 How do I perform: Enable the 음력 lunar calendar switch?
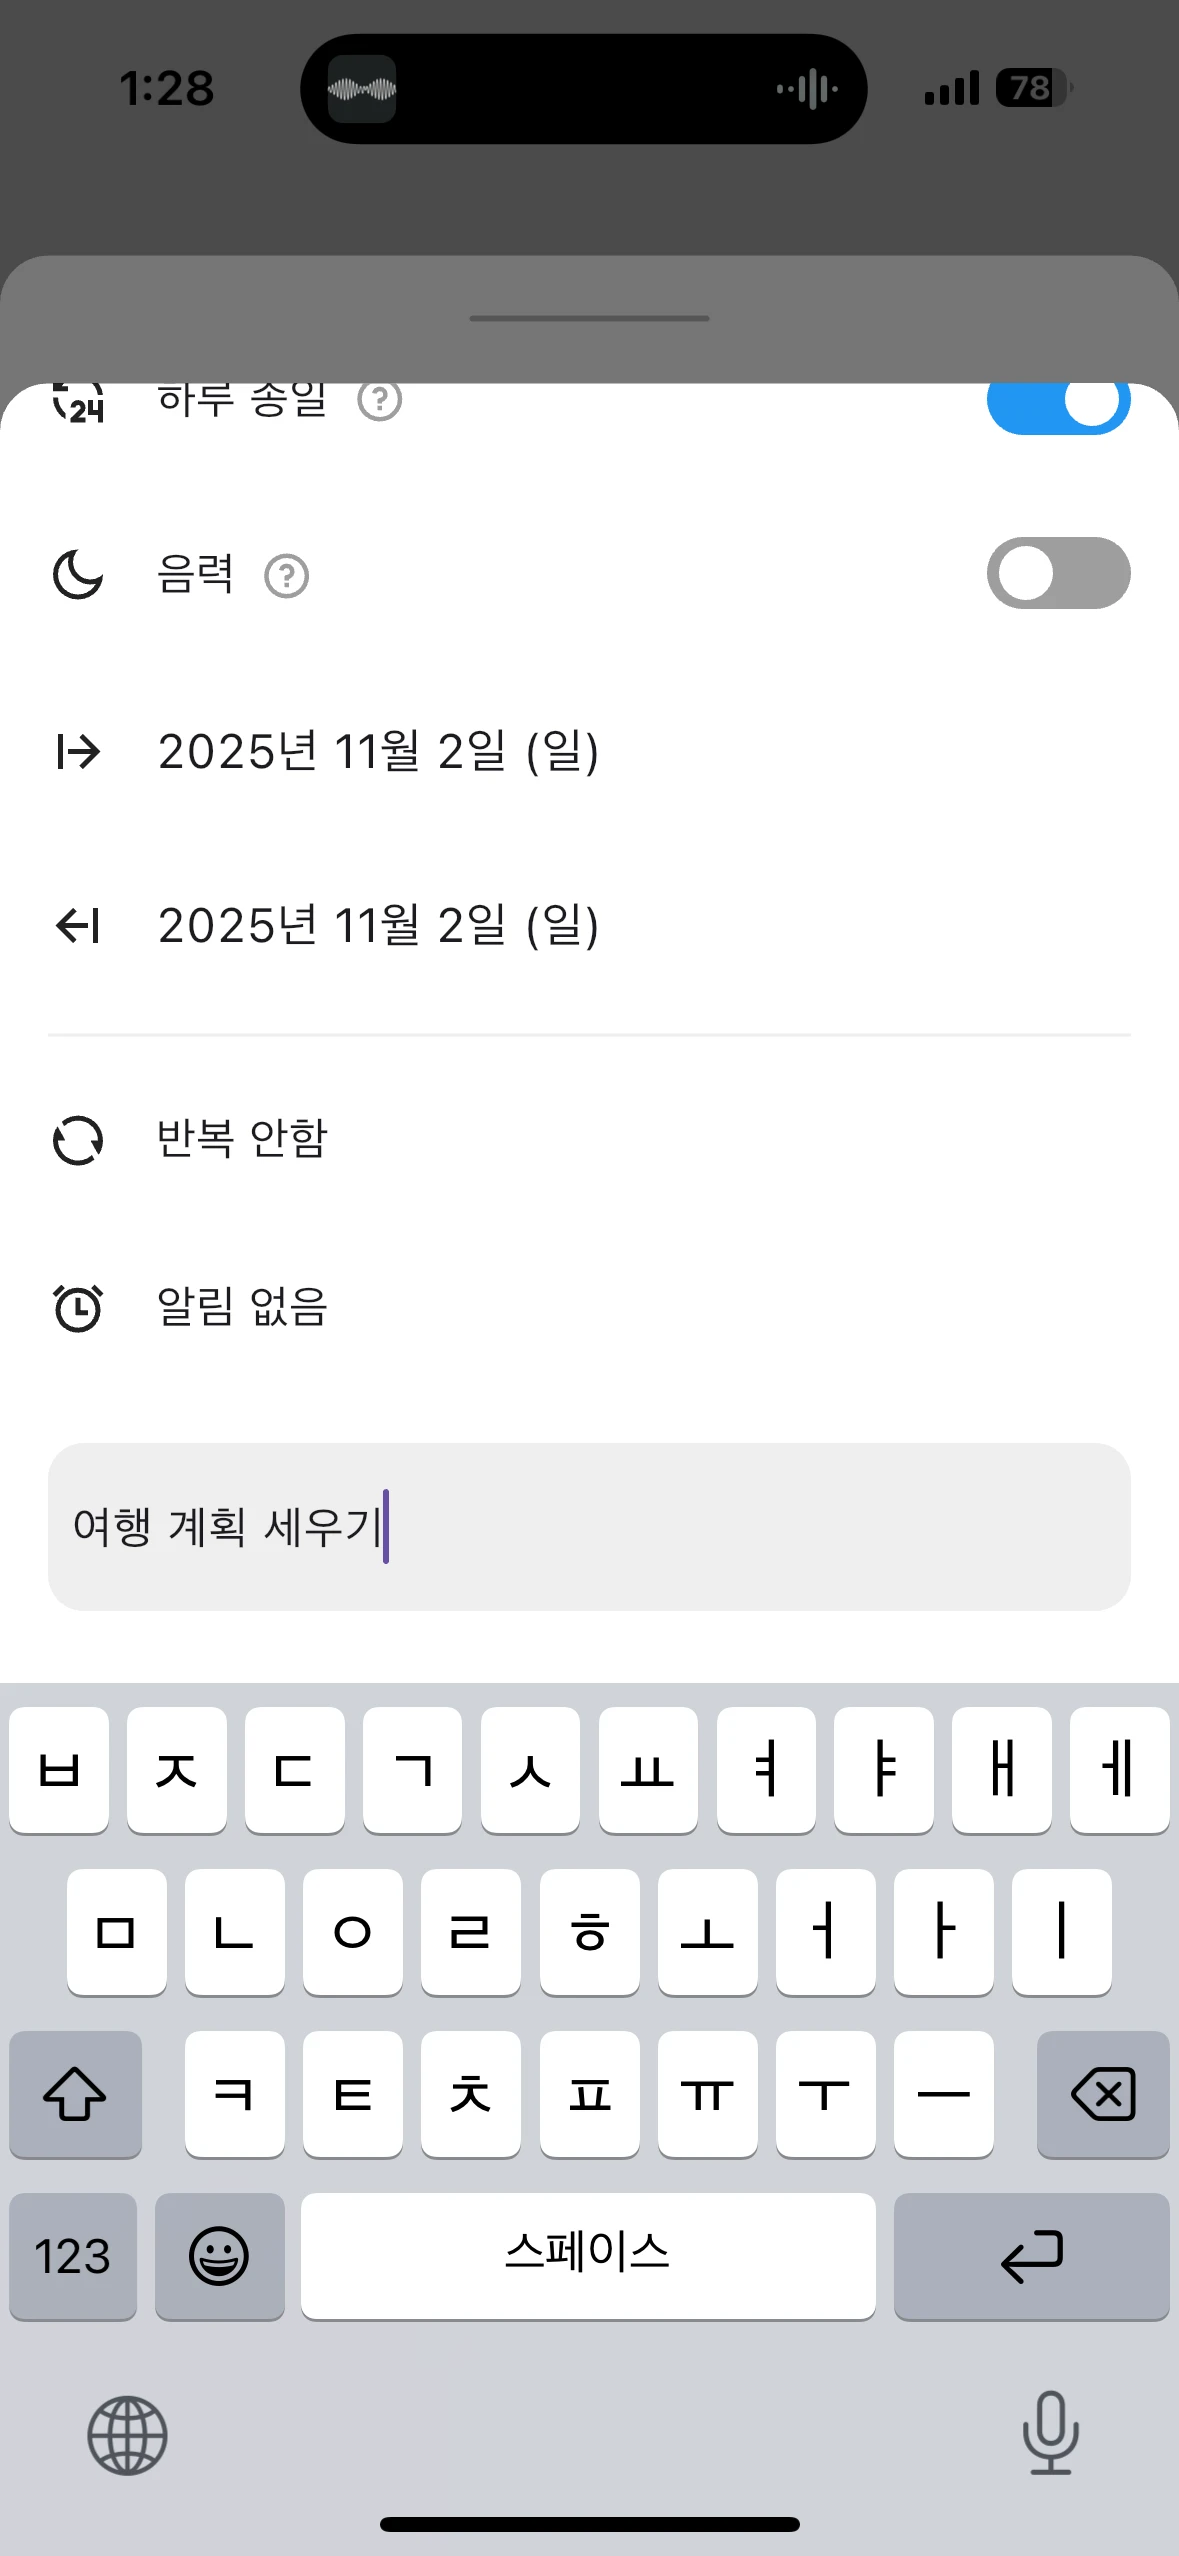pos(1058,573)
